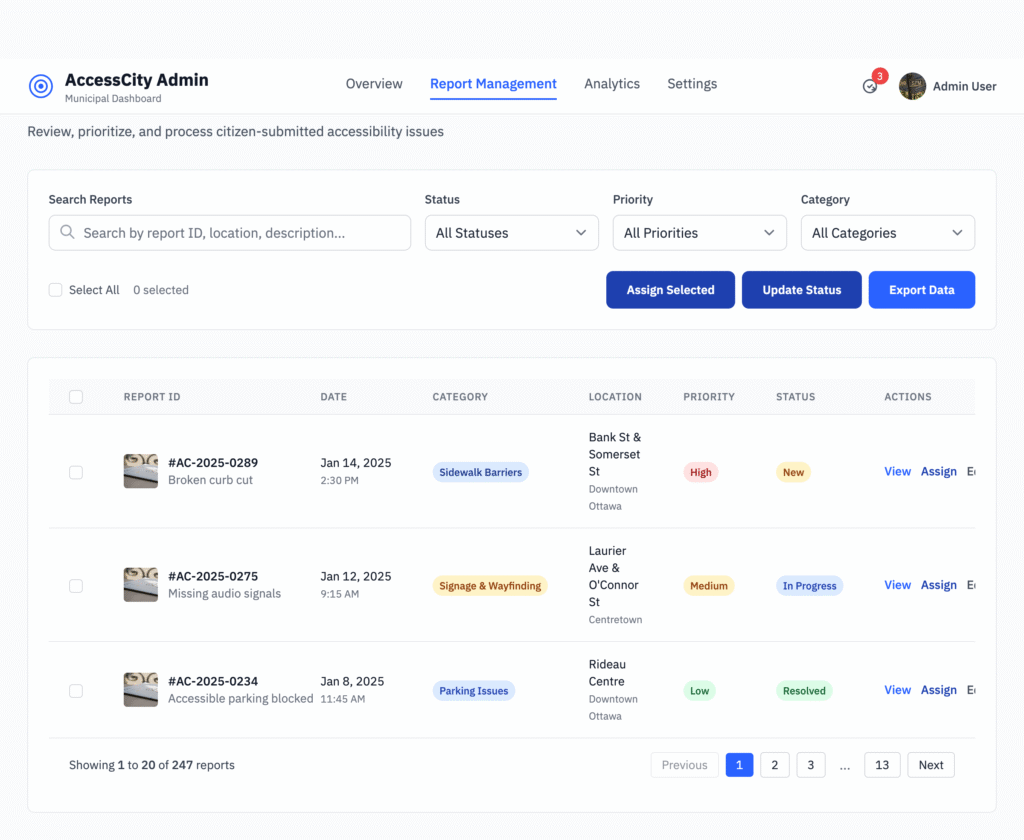Open thumbnail for report #AC-2025-0234

[x=140, y=690]
